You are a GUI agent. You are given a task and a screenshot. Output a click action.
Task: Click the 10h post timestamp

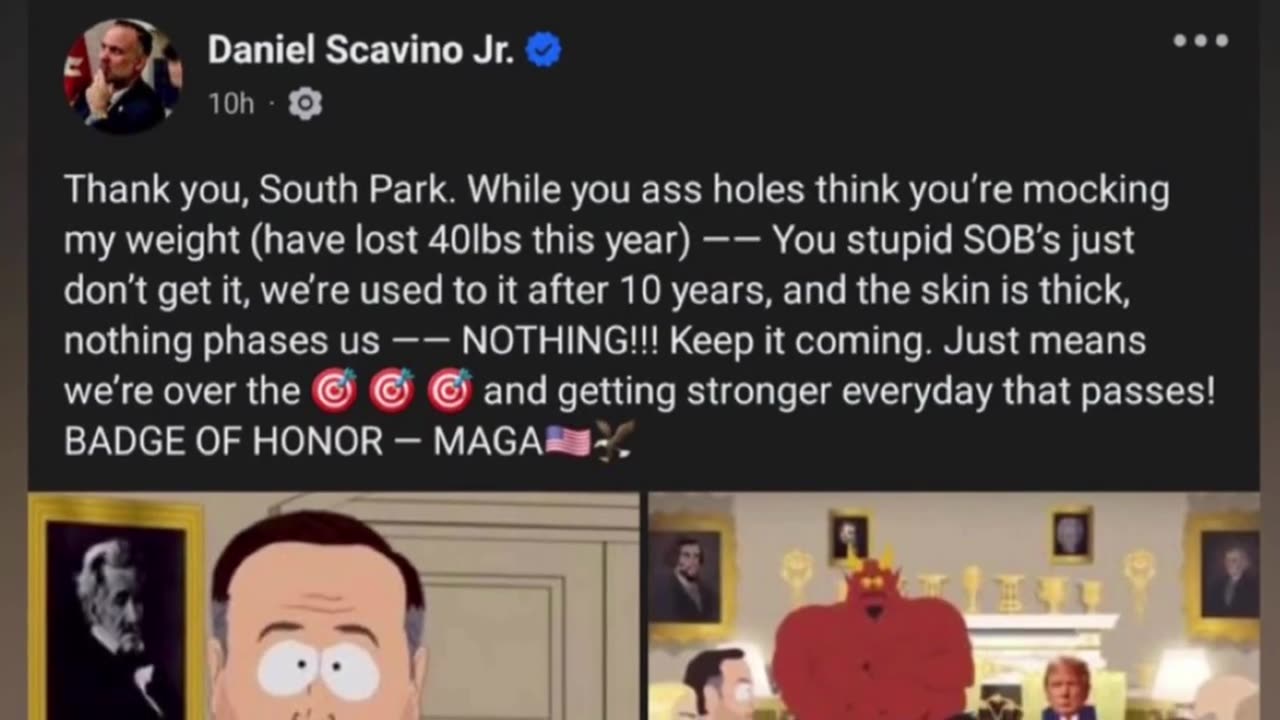(231, 103)
